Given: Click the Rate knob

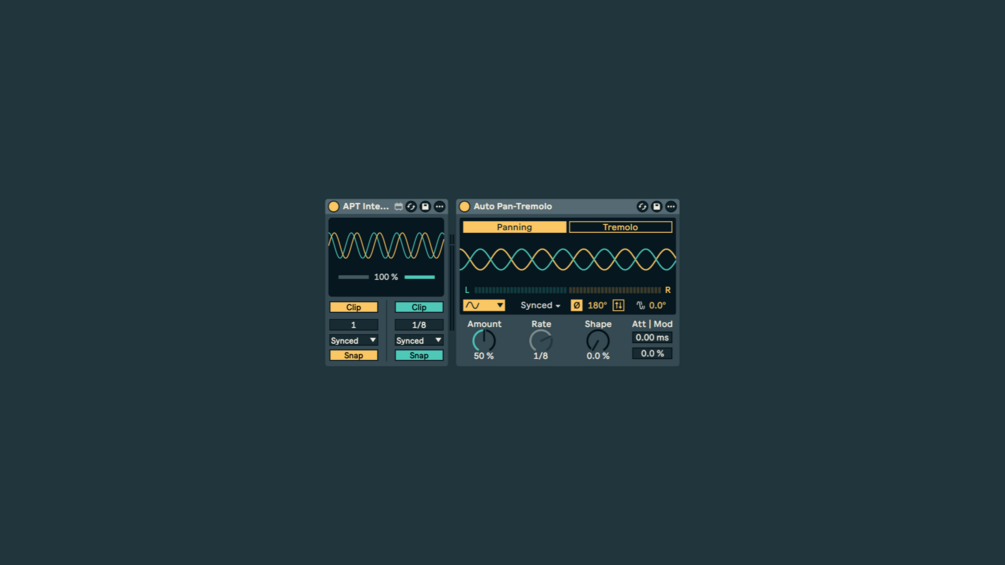Looking at the screenshot, I should (x=541, y=341).
